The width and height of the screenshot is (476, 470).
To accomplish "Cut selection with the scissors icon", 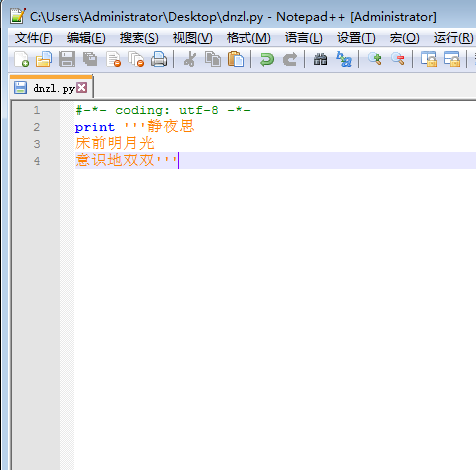I will click(x=190, y=59).
